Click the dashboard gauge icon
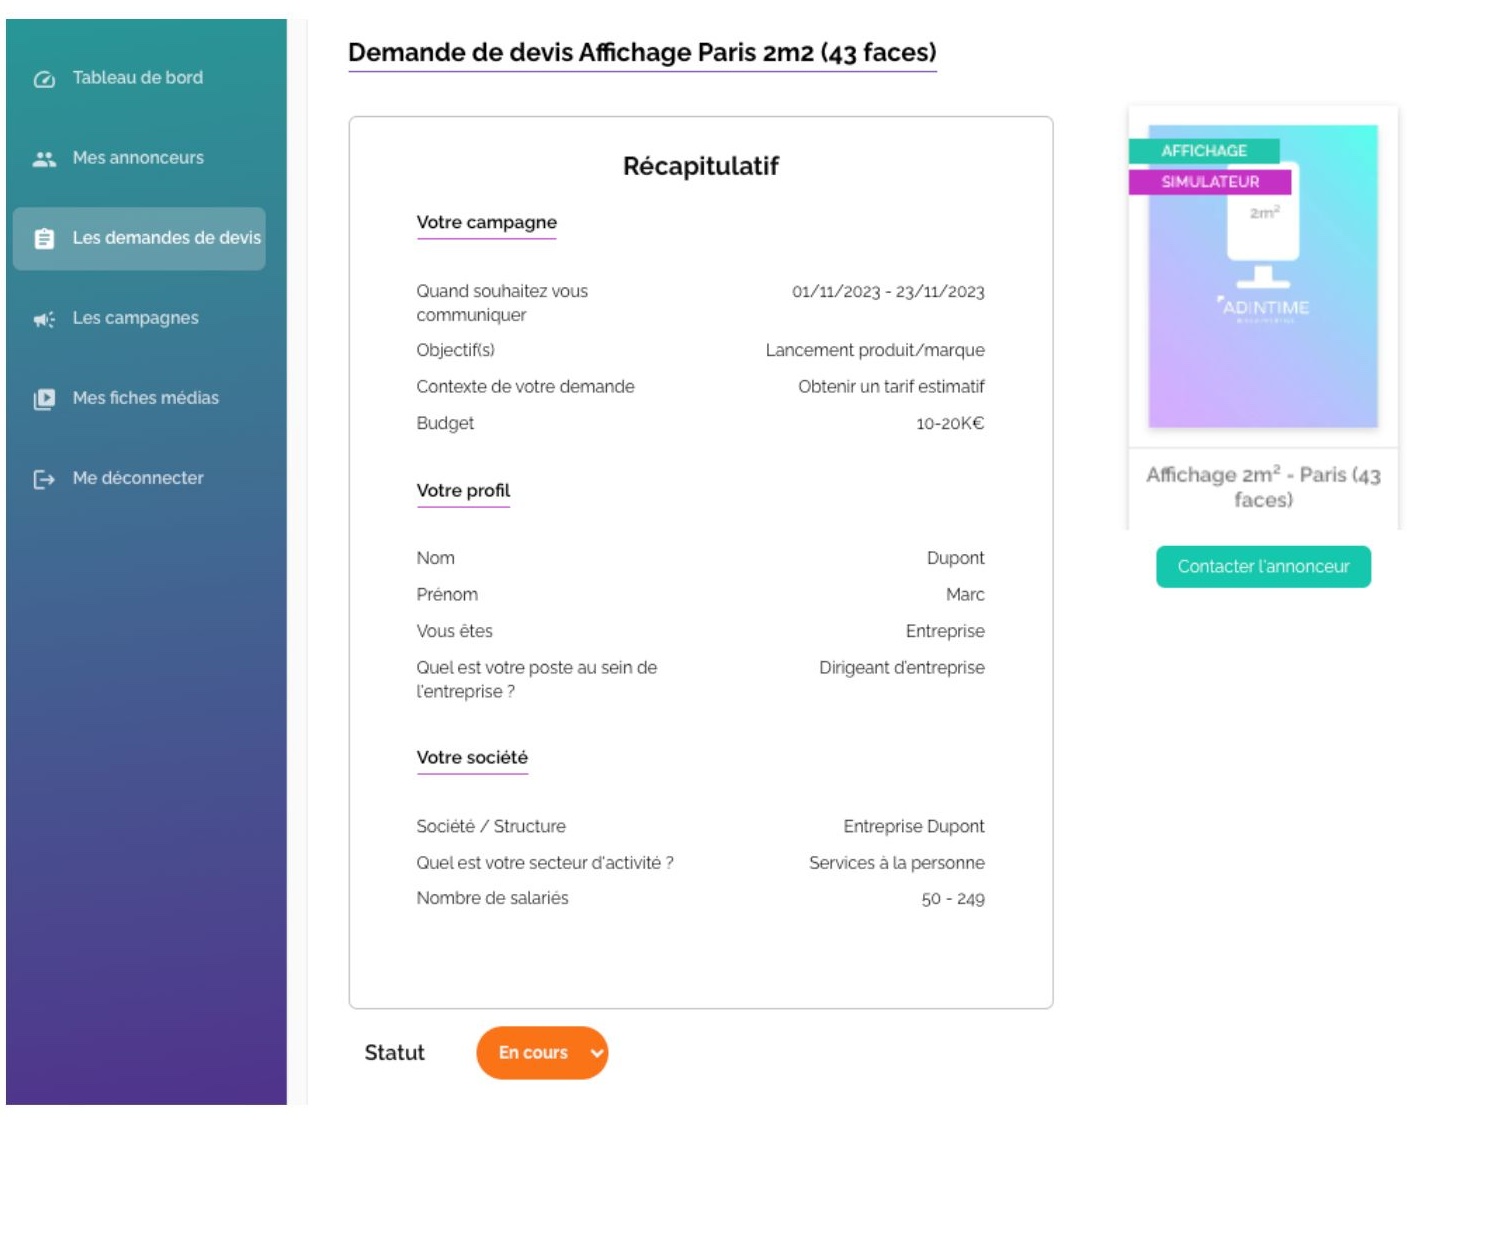This screenshot has height=1250, width=1491. coord(44,79)
